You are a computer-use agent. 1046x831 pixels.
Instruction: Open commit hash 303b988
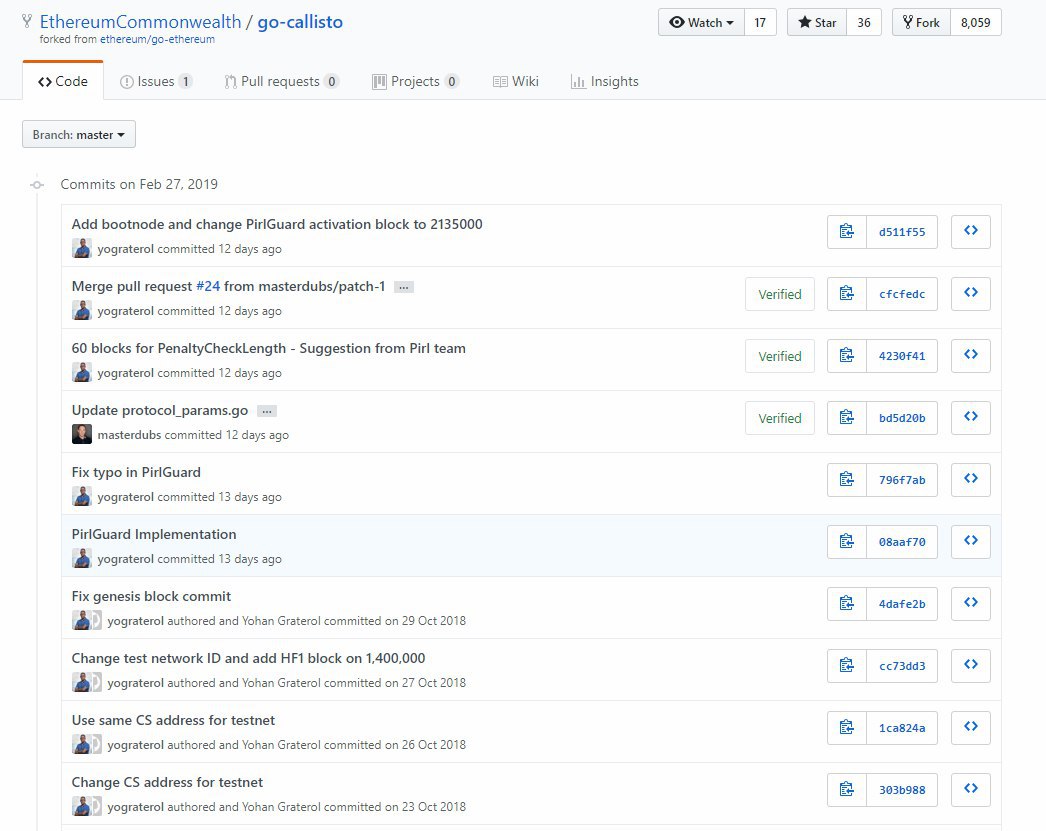(902, 790)
